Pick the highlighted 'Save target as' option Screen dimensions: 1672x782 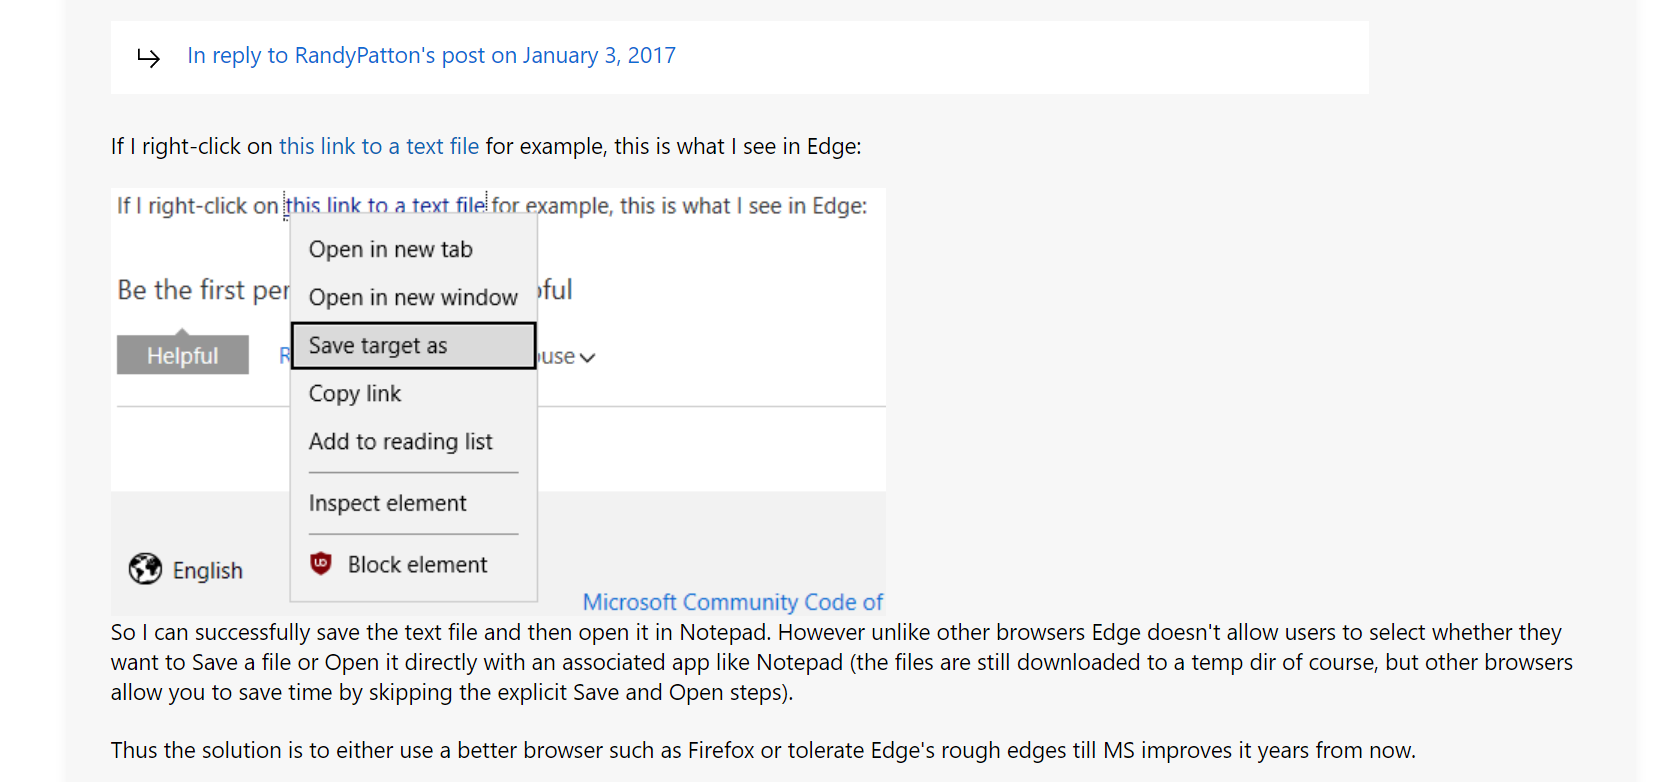tap(378, 346)
